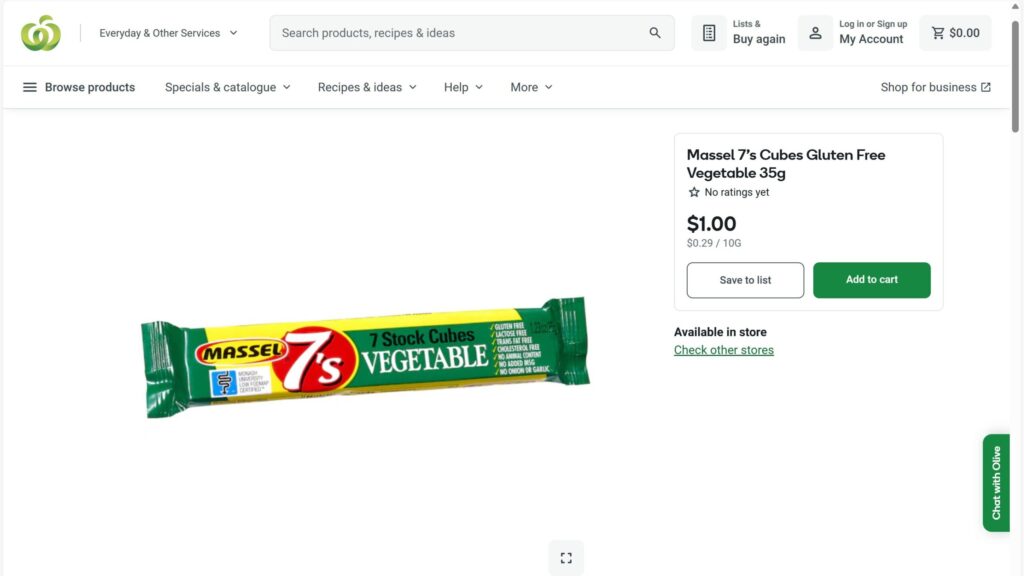Click the Browse products hamburger icon
Screen dimensions: 1024x576
point(30,87)
